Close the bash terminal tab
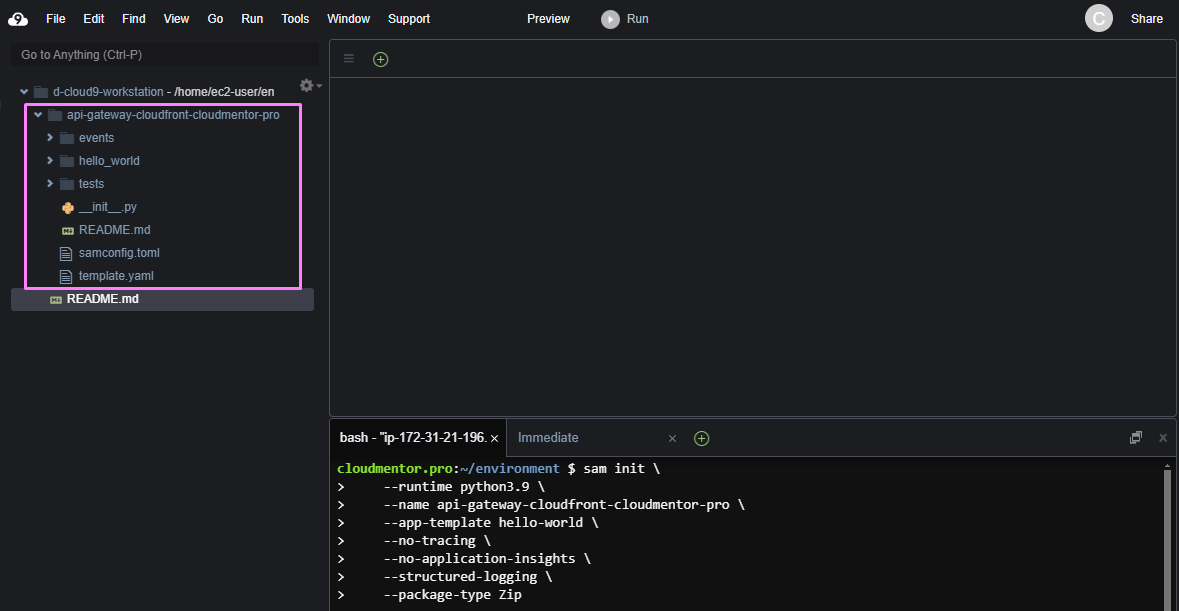 (494, 438)
